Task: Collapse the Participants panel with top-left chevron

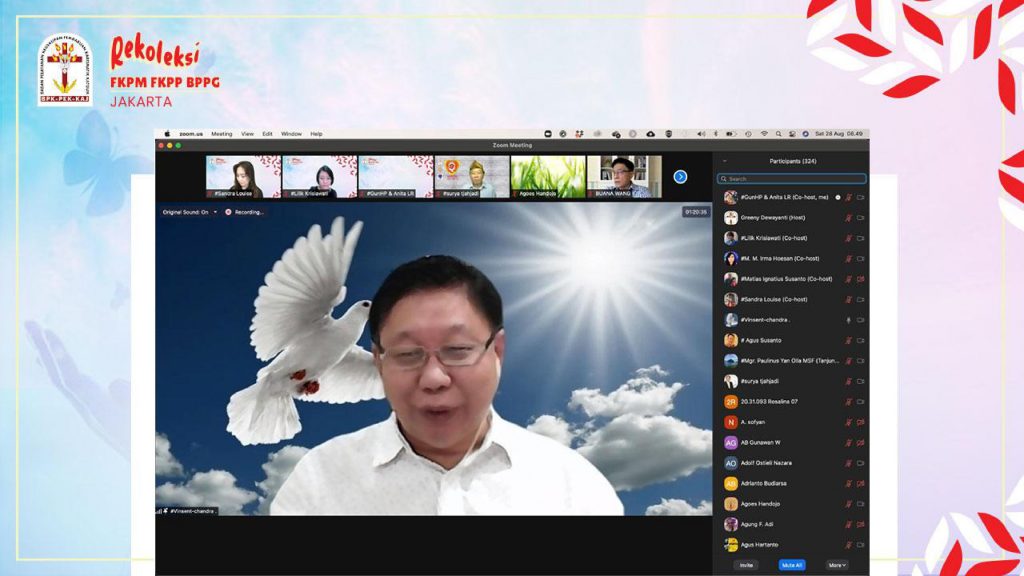Action: click(x=725, y=161)
